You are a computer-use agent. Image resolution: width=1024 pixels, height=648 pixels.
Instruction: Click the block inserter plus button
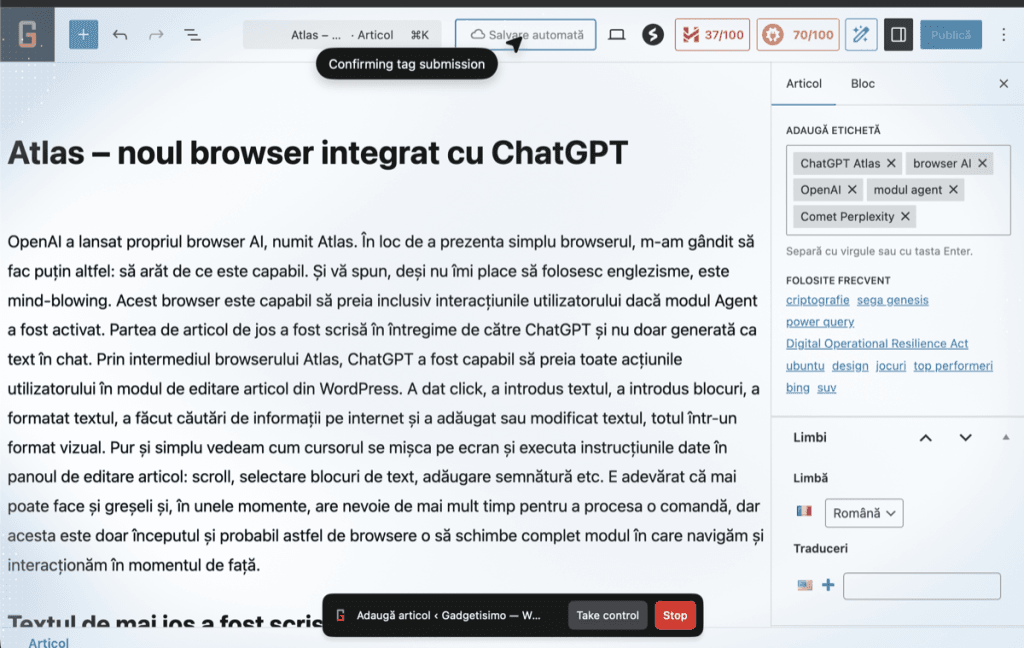[83, 35]
